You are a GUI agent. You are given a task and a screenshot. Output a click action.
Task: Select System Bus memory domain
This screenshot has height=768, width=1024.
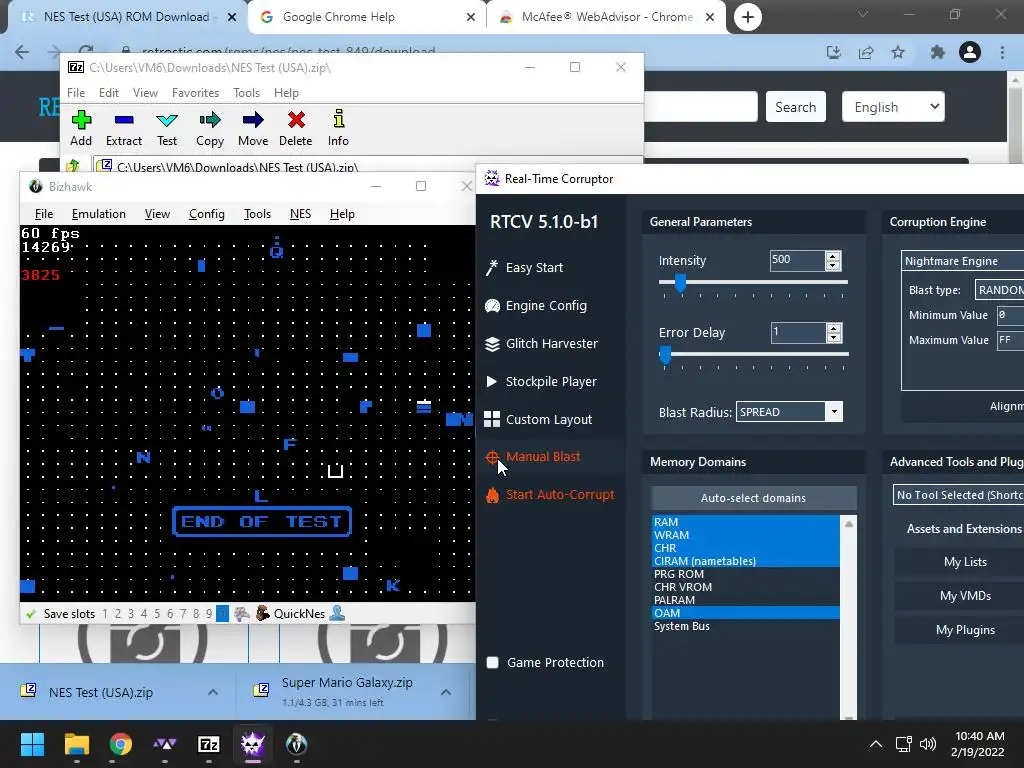tap(745, 626)
